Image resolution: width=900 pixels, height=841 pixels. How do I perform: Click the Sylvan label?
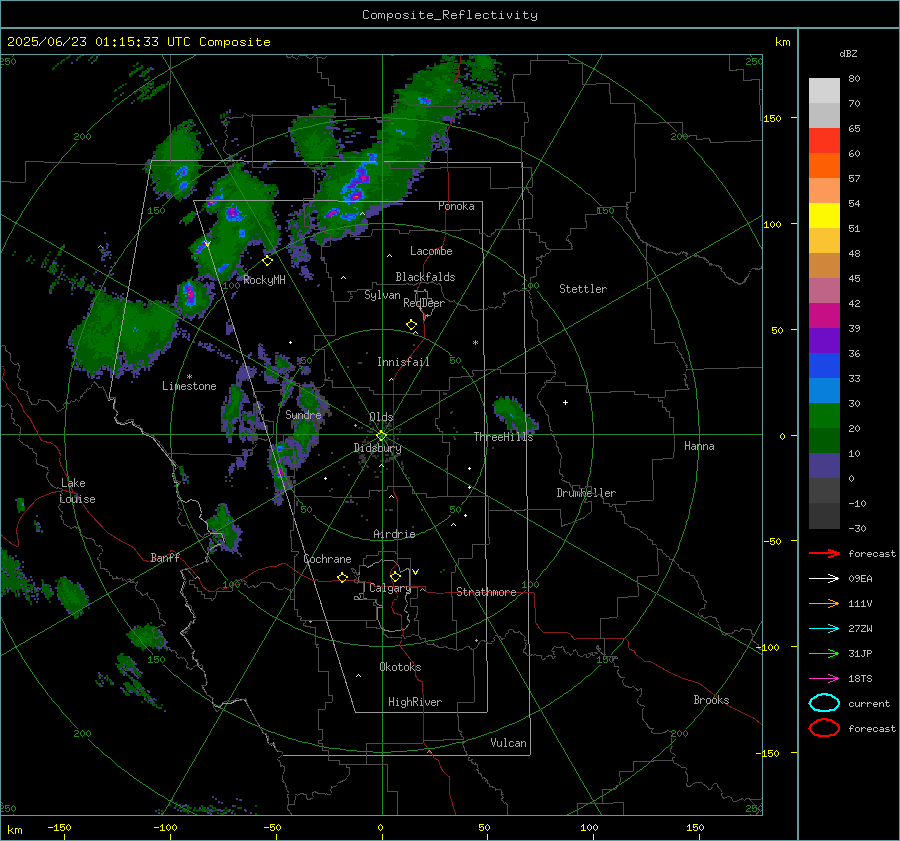[x=382, y=295]
